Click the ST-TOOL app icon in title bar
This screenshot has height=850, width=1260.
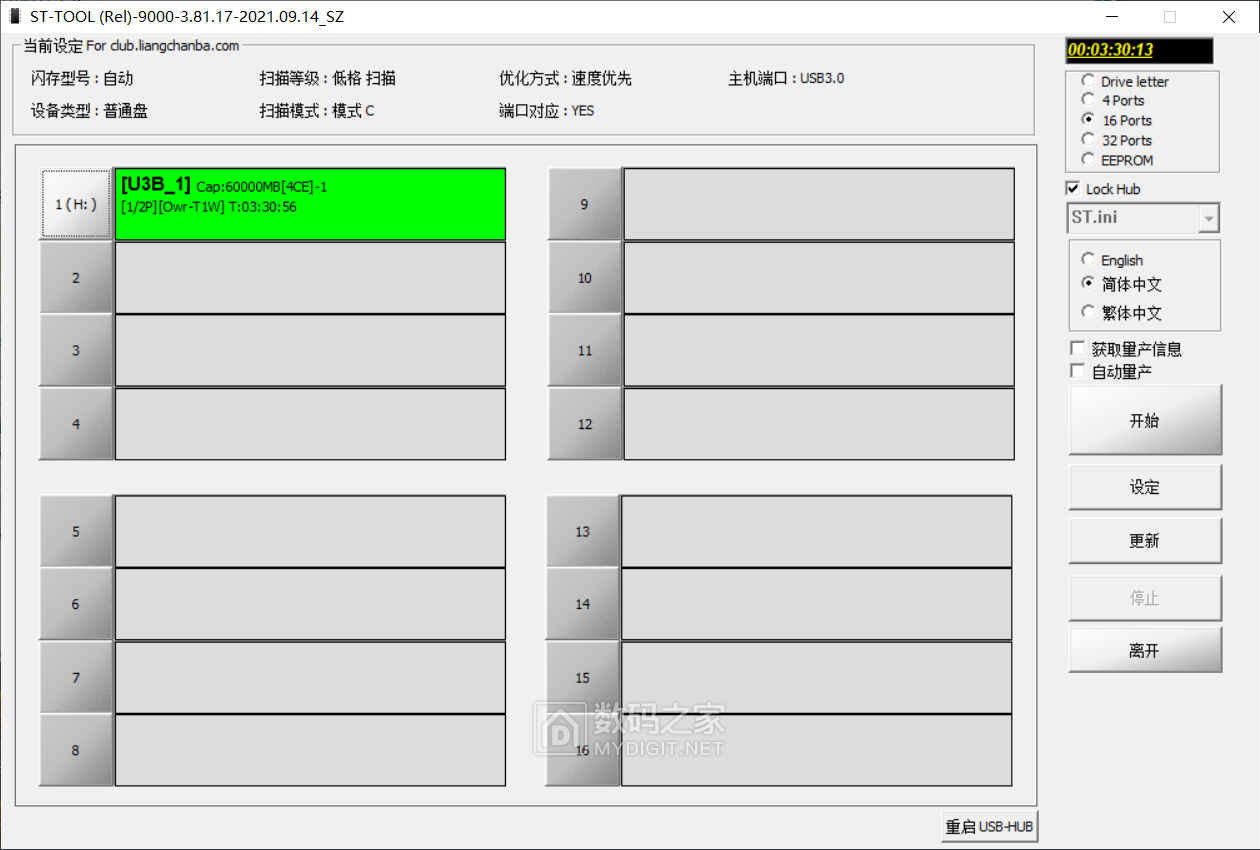click(x=14, y=17)
